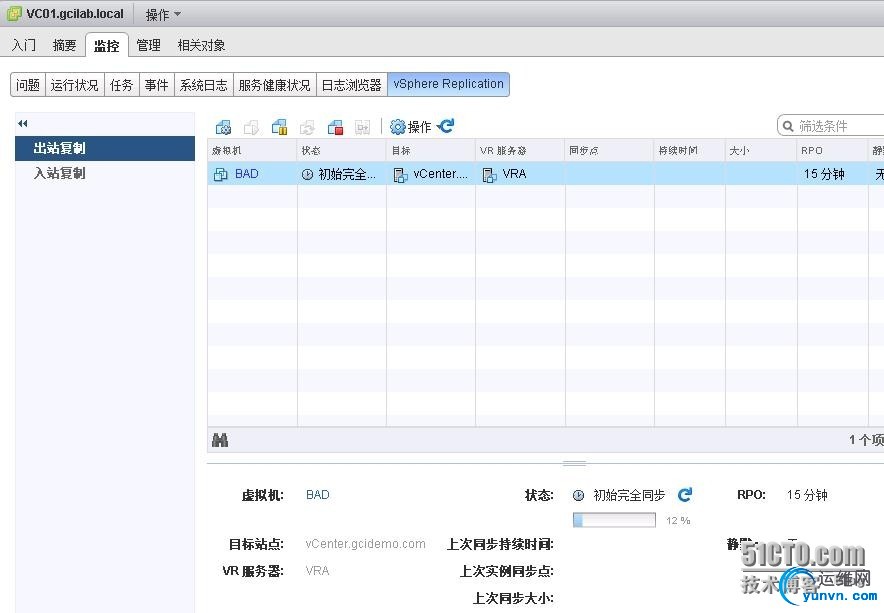Stop replication with the red square icon
The width and height of the screenshot is (884, 613).
[x=335, y=127]
